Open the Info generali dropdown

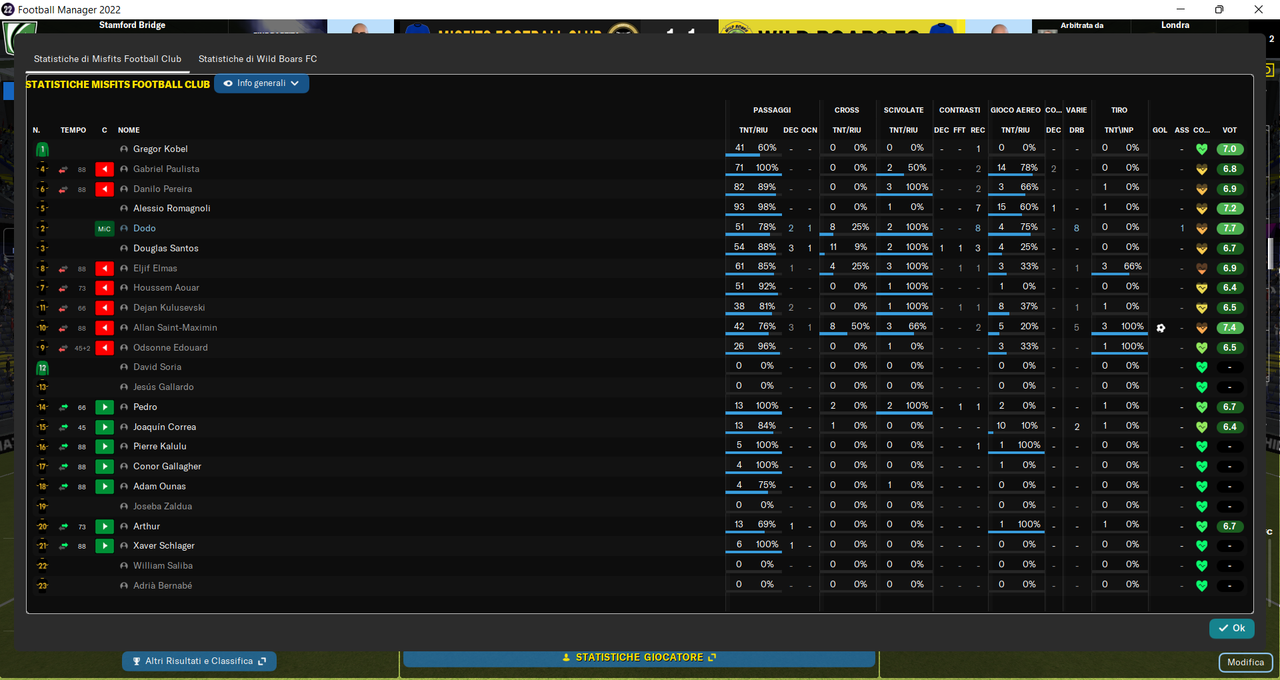pos(261,83)
